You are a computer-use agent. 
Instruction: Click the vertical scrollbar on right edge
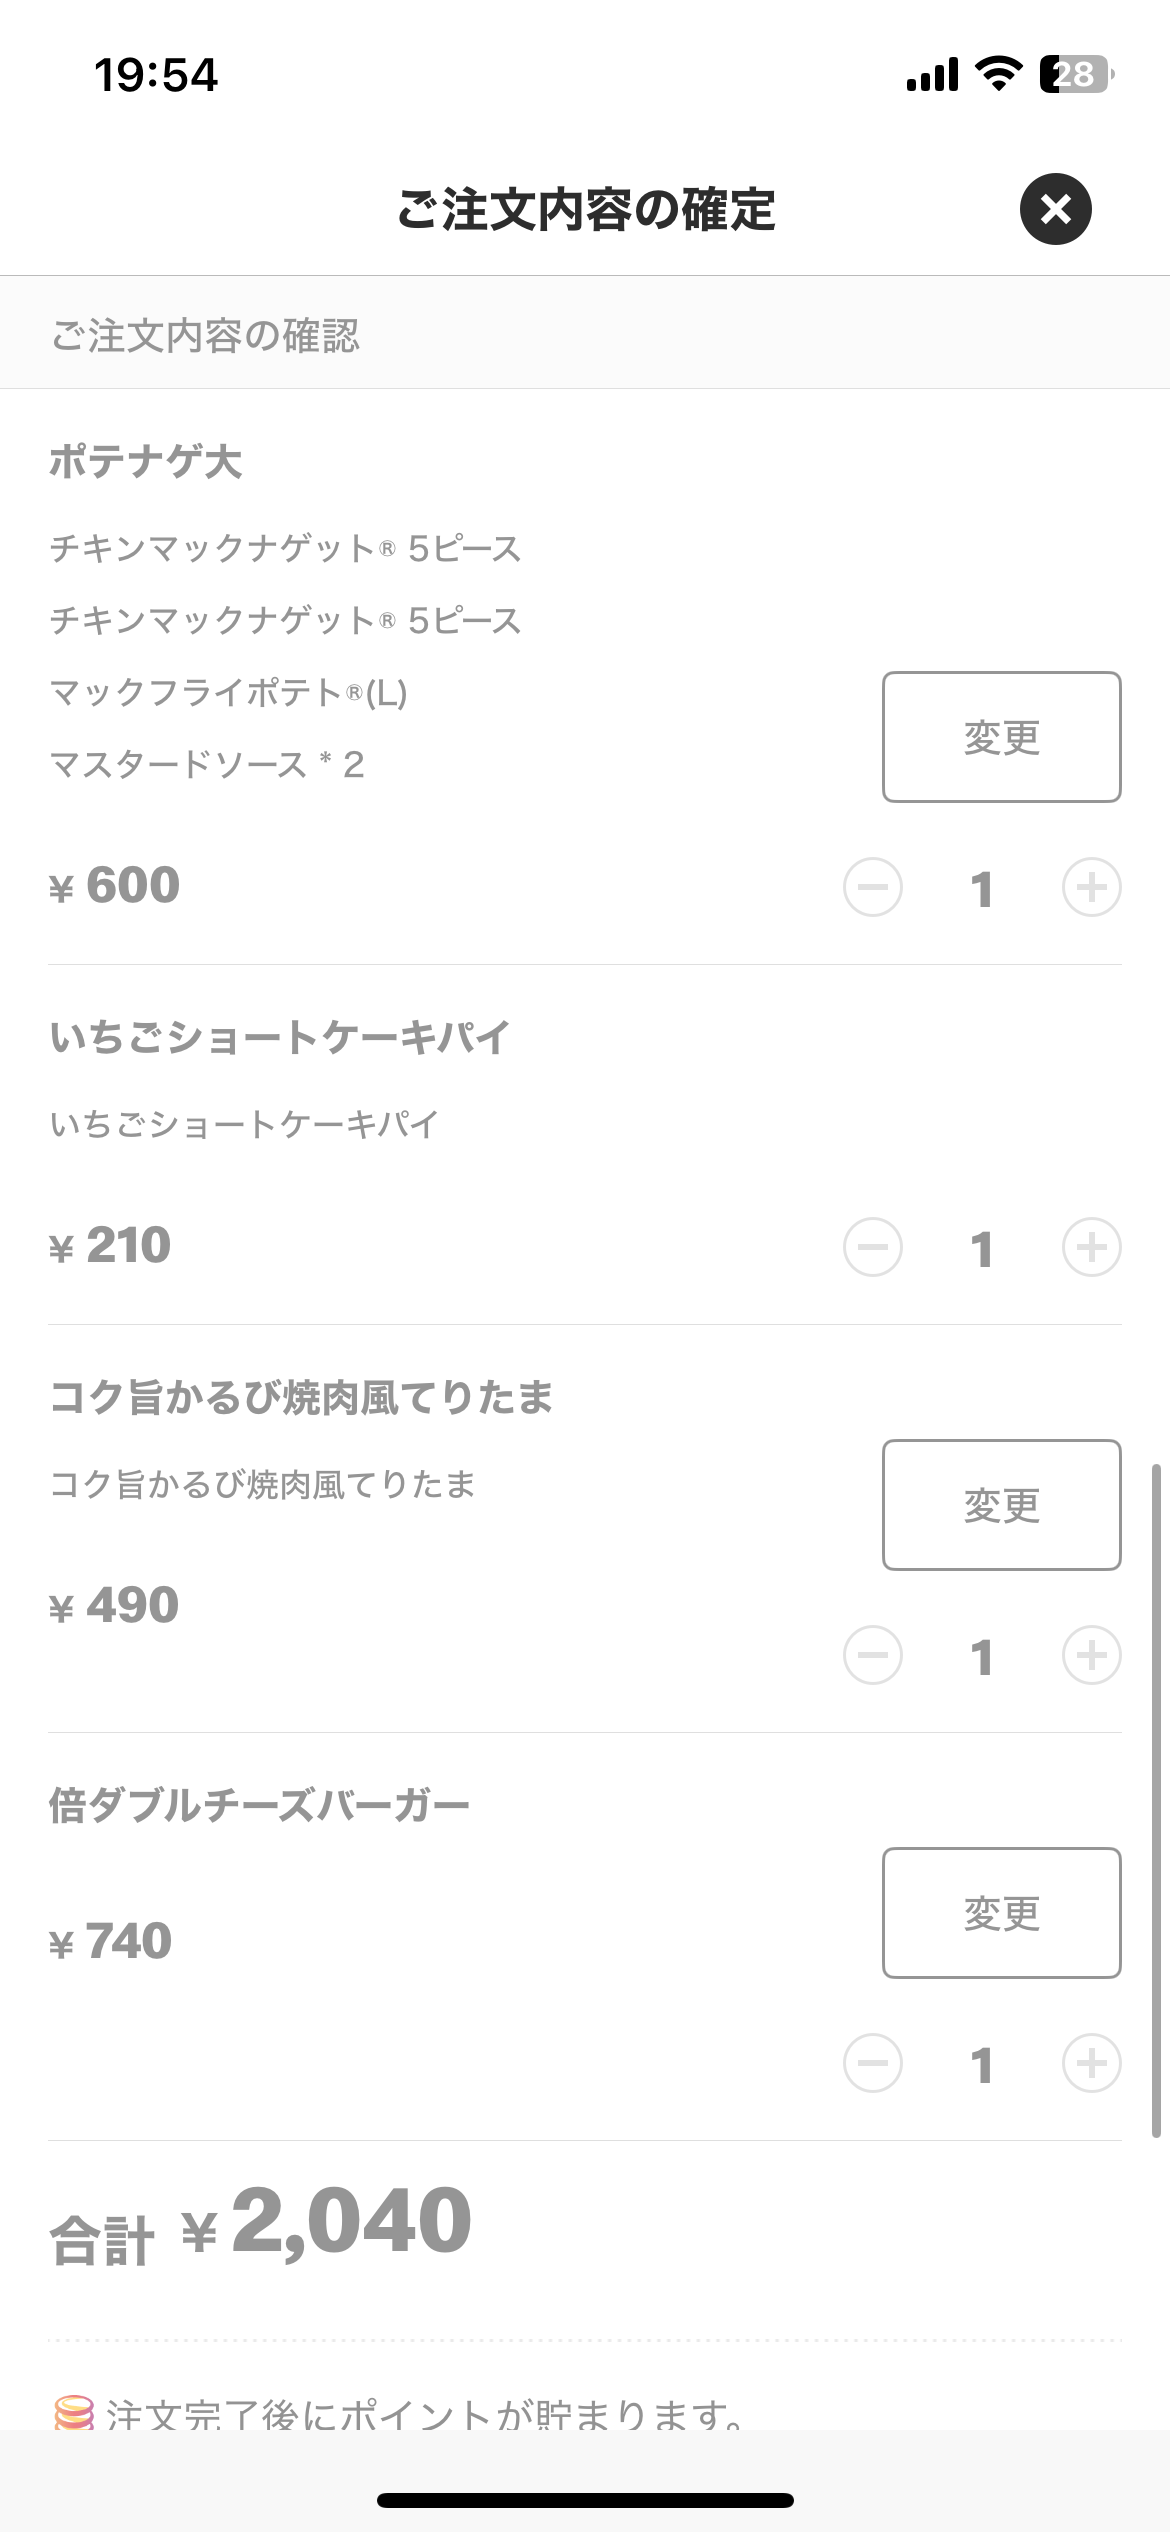pyautogui.click(x=1156, y=1800)
